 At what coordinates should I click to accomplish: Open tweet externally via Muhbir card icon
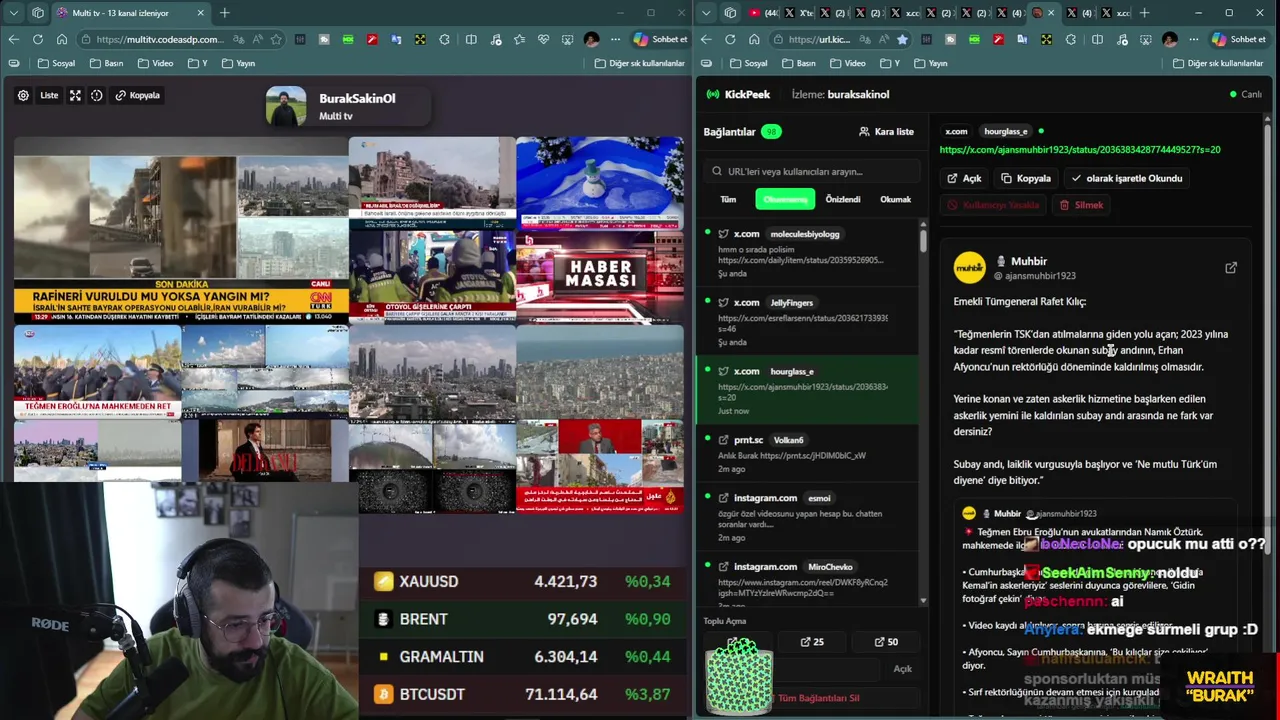coord(1231,268)
